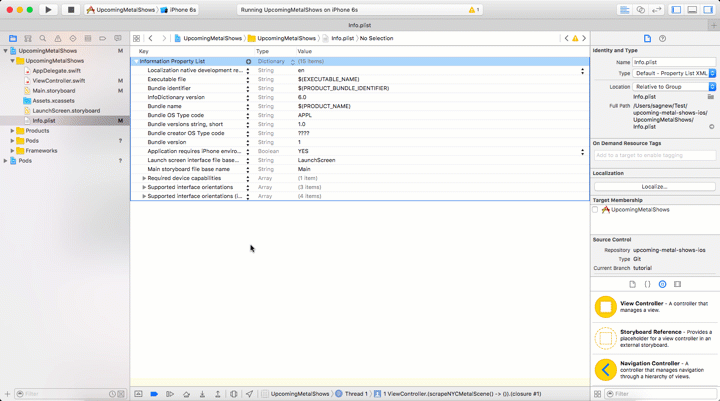Open YES value stepper for Application requires iPhone
This screenshot has width=720, height=401.
(x=582, y=152)
